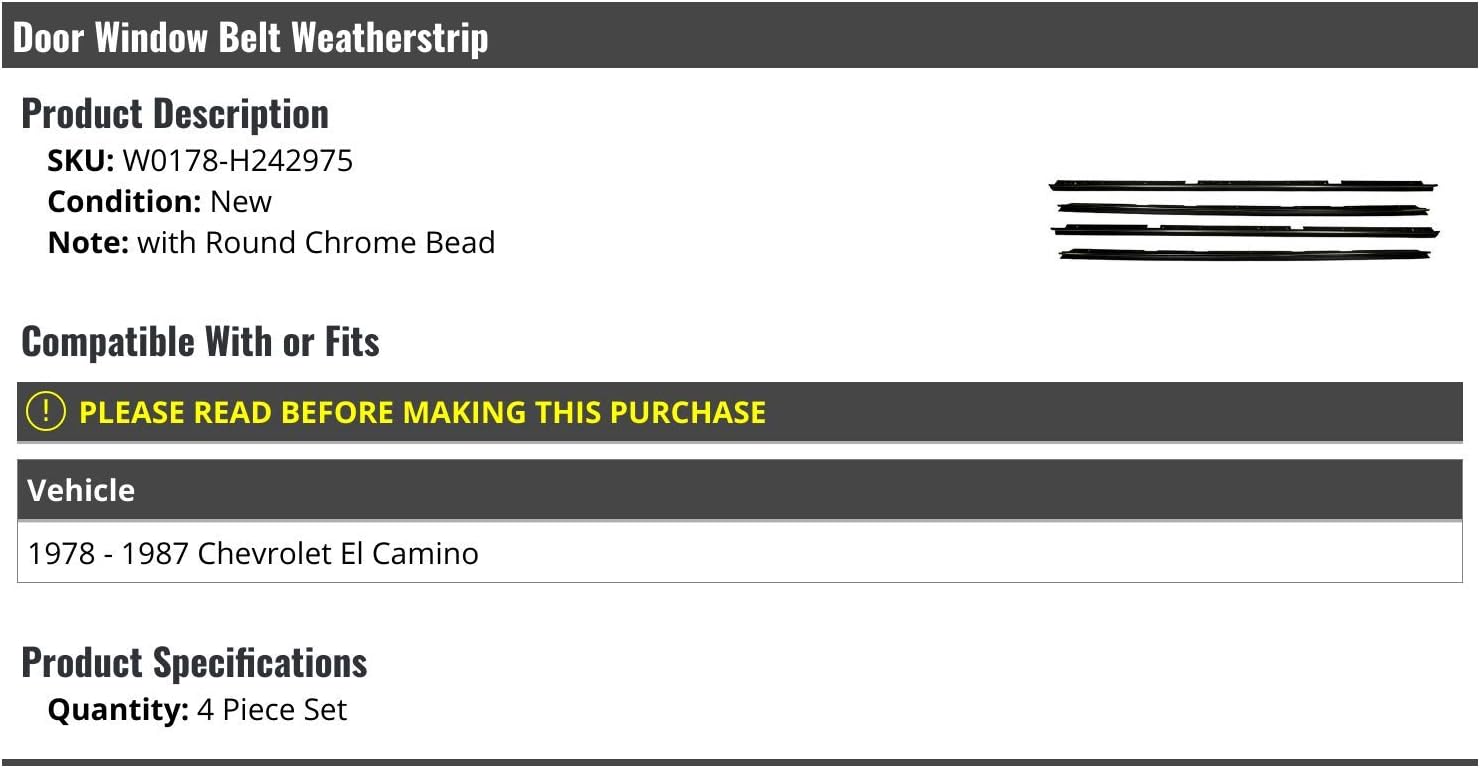Click the bottom weatherstrip piece in image

(1245, 255)
